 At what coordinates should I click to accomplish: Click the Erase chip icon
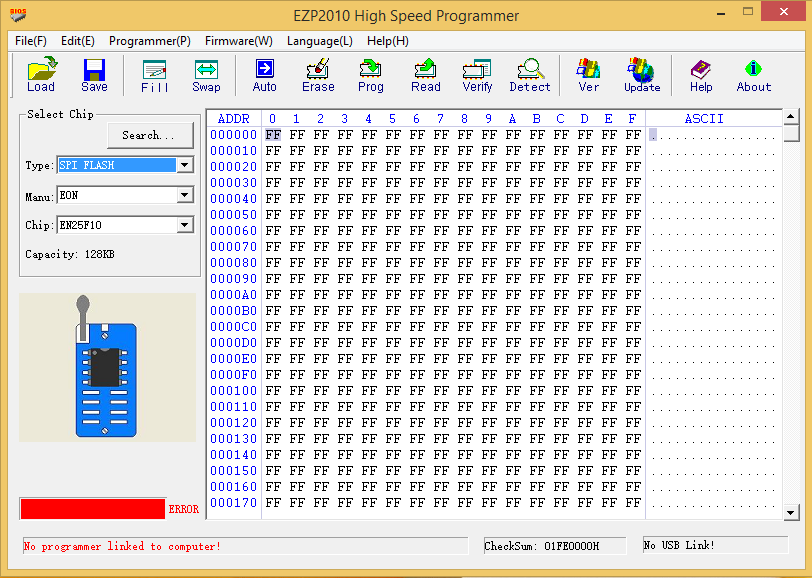318,76
